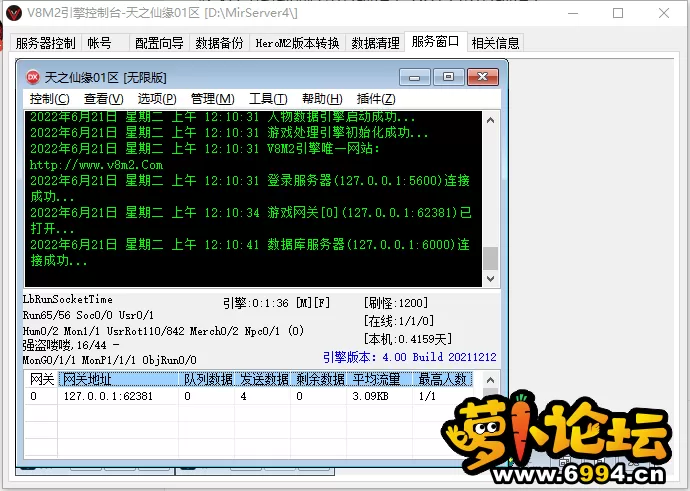Switch to the 帐号 tab

(105, 43)
